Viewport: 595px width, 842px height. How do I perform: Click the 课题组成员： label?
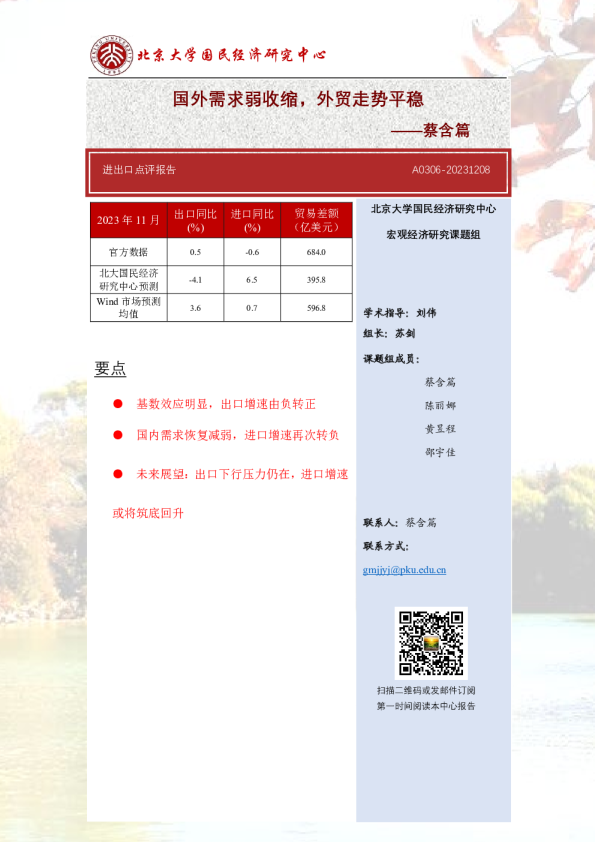coord(391,359)
